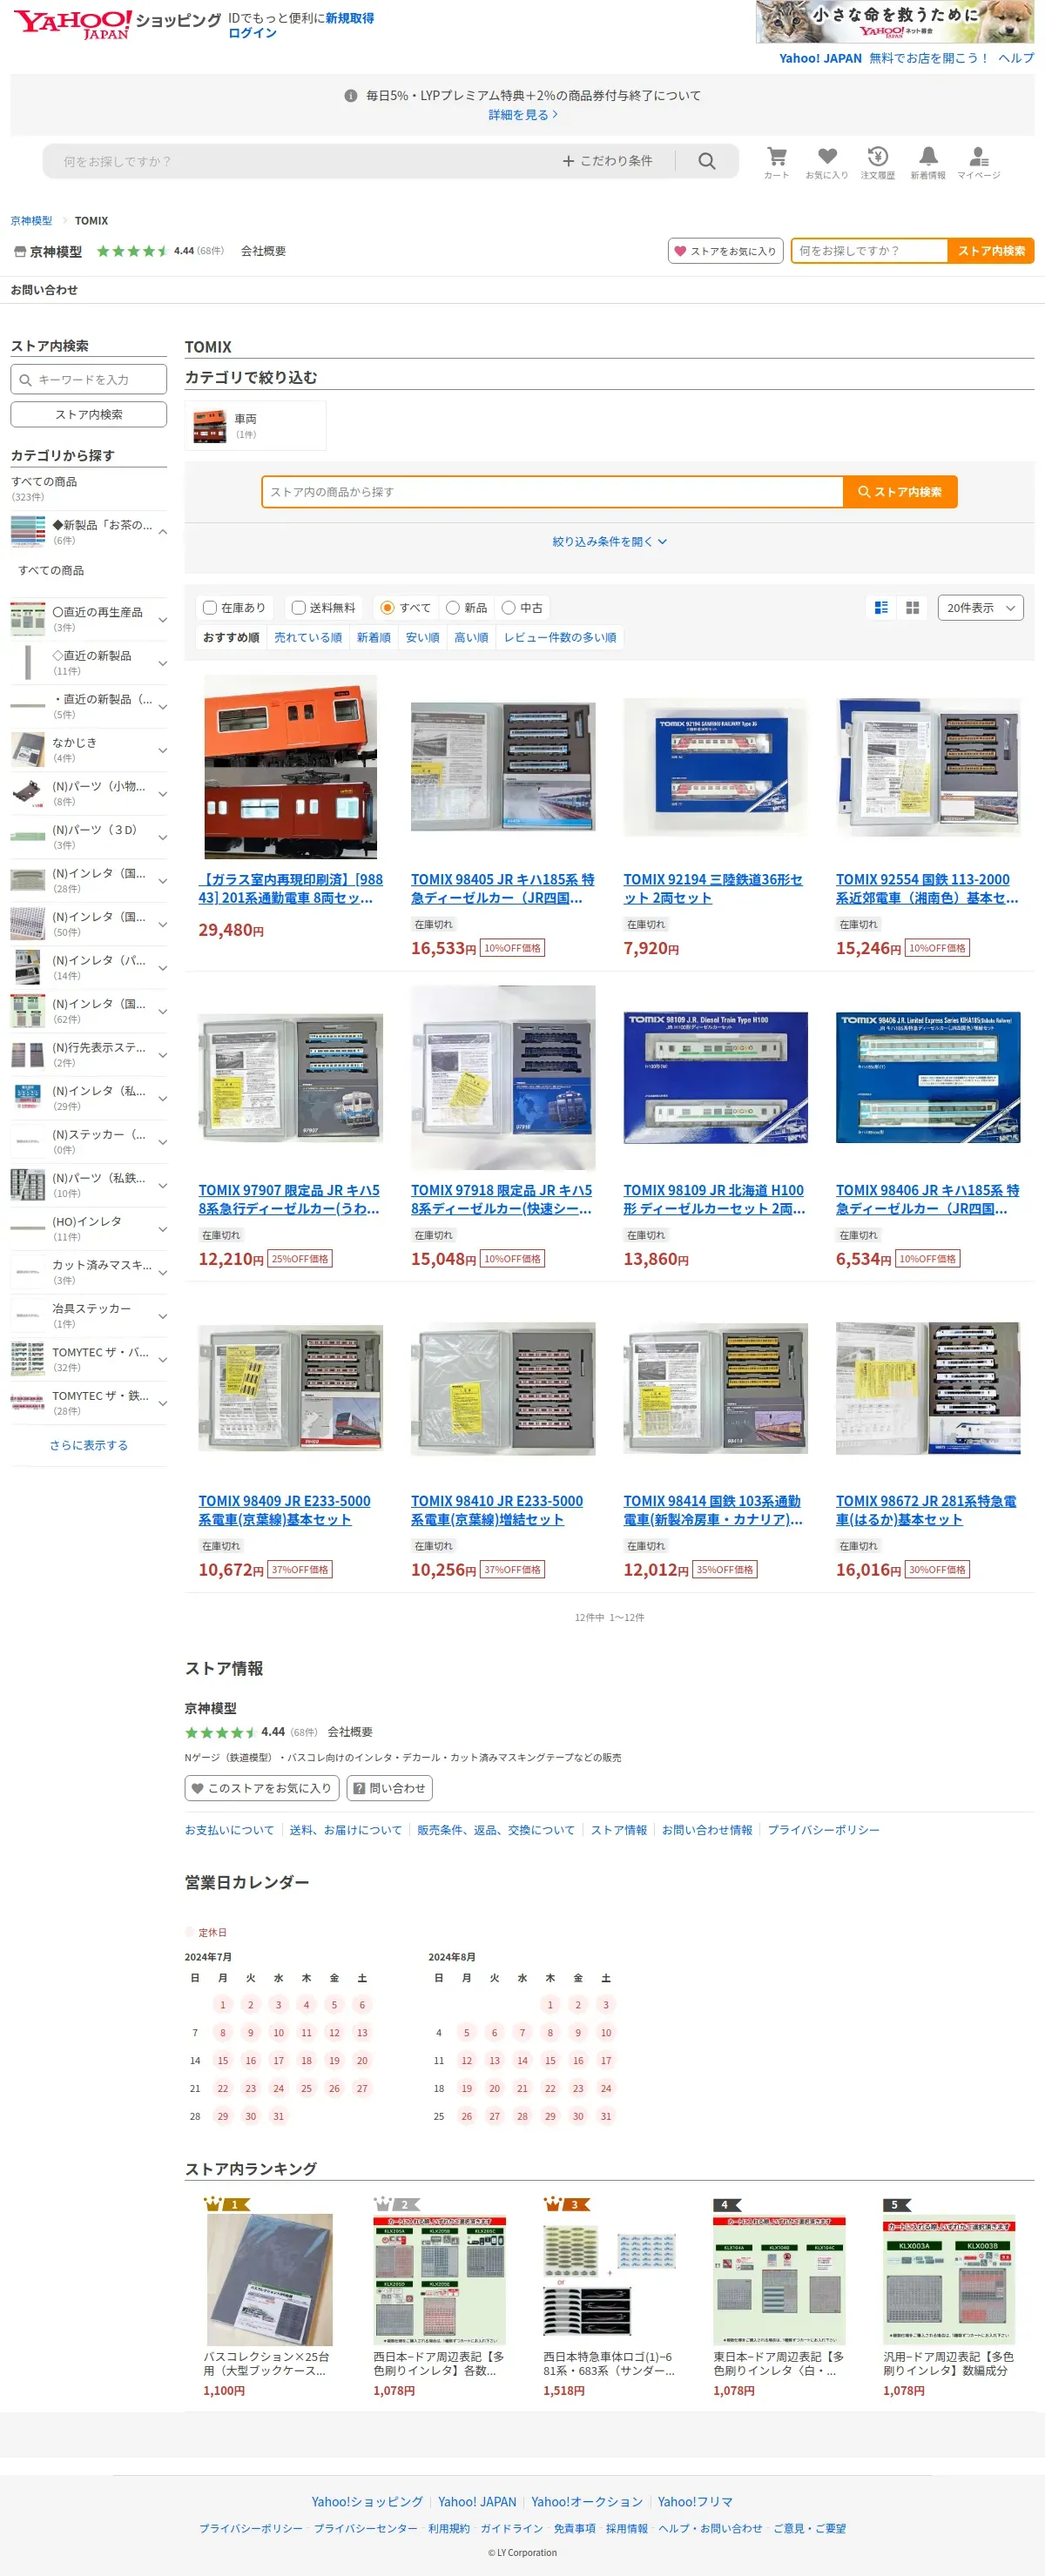The height and width of the screenshot is (2576, 1045).
Task: Open rank 1 バスコレクション case image
Action: [269, 2279]
